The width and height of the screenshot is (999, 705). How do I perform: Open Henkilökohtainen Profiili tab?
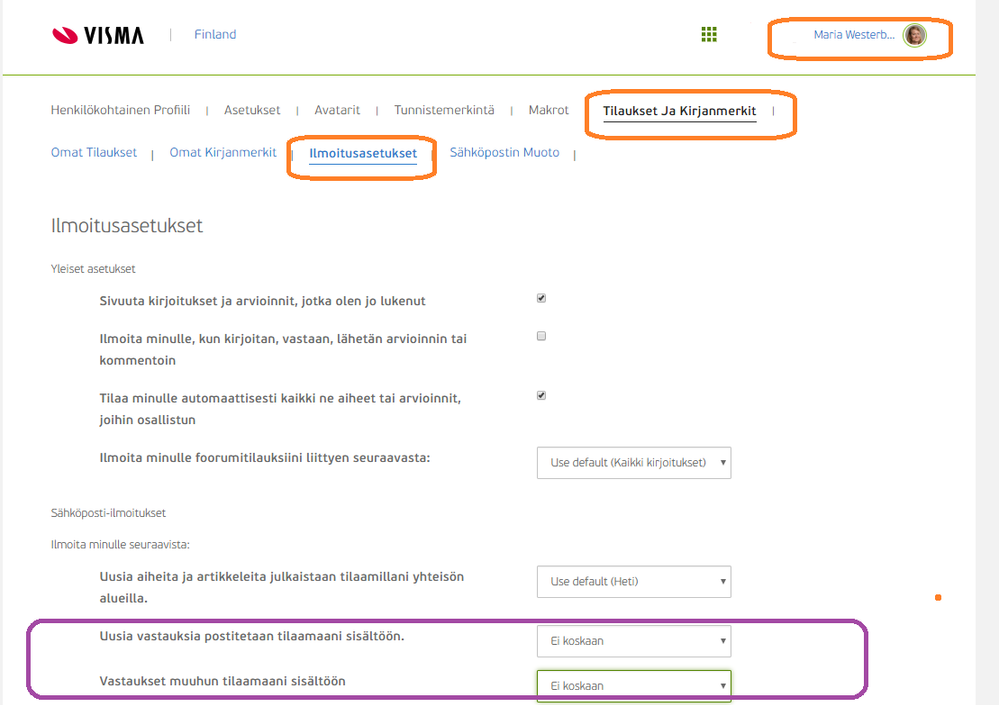tap(120, 110)
